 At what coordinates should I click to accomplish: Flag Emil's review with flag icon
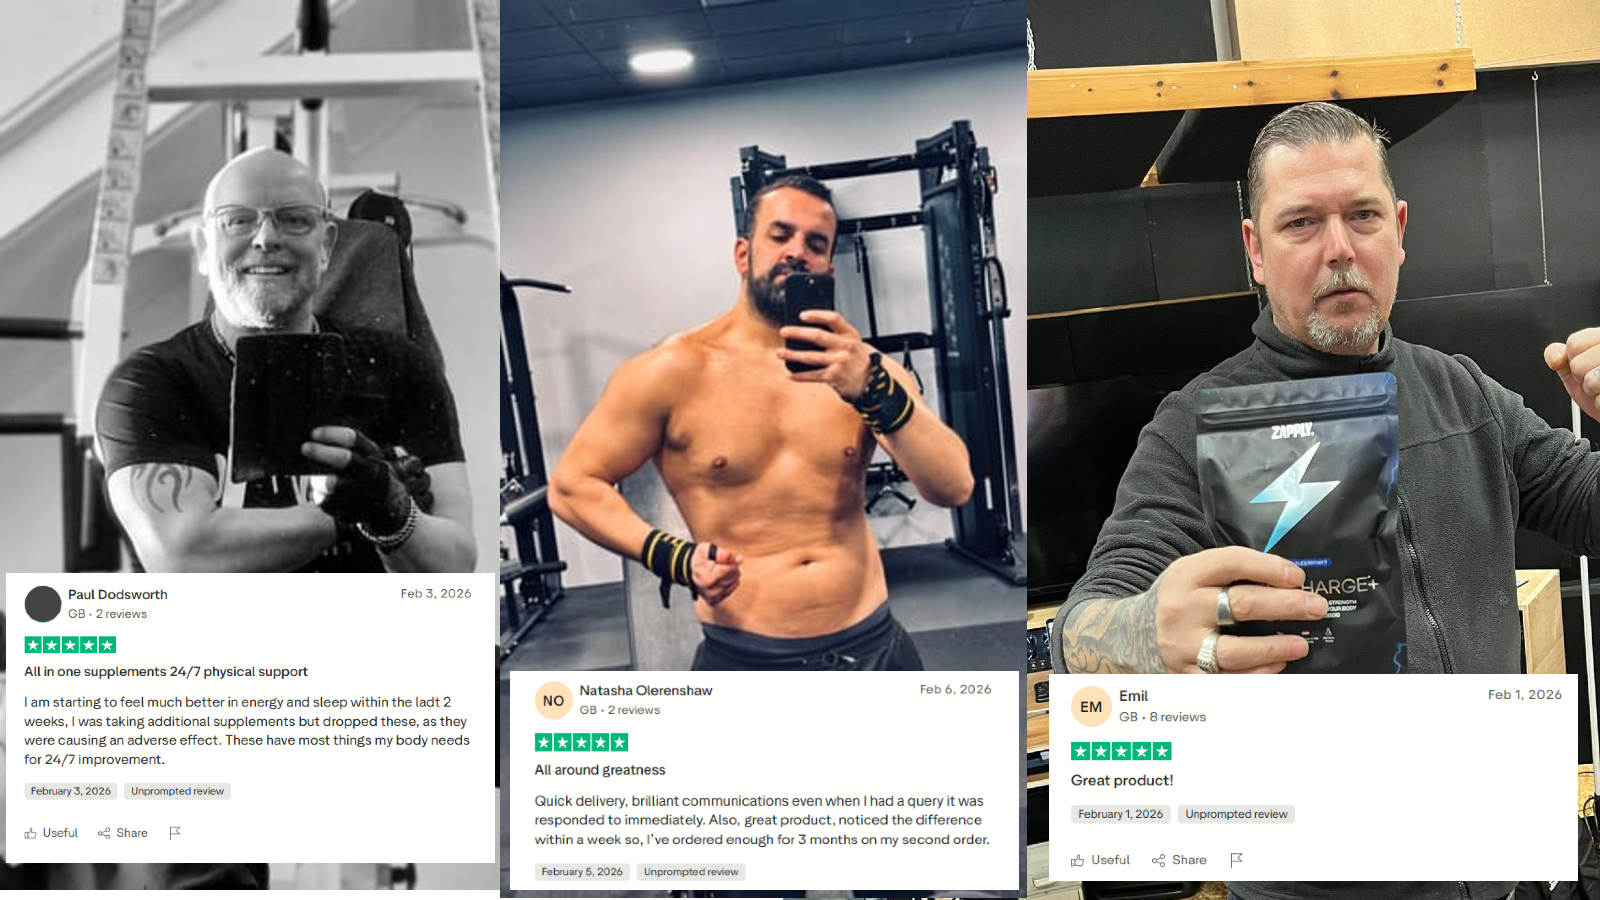[x=1237, y=860]
